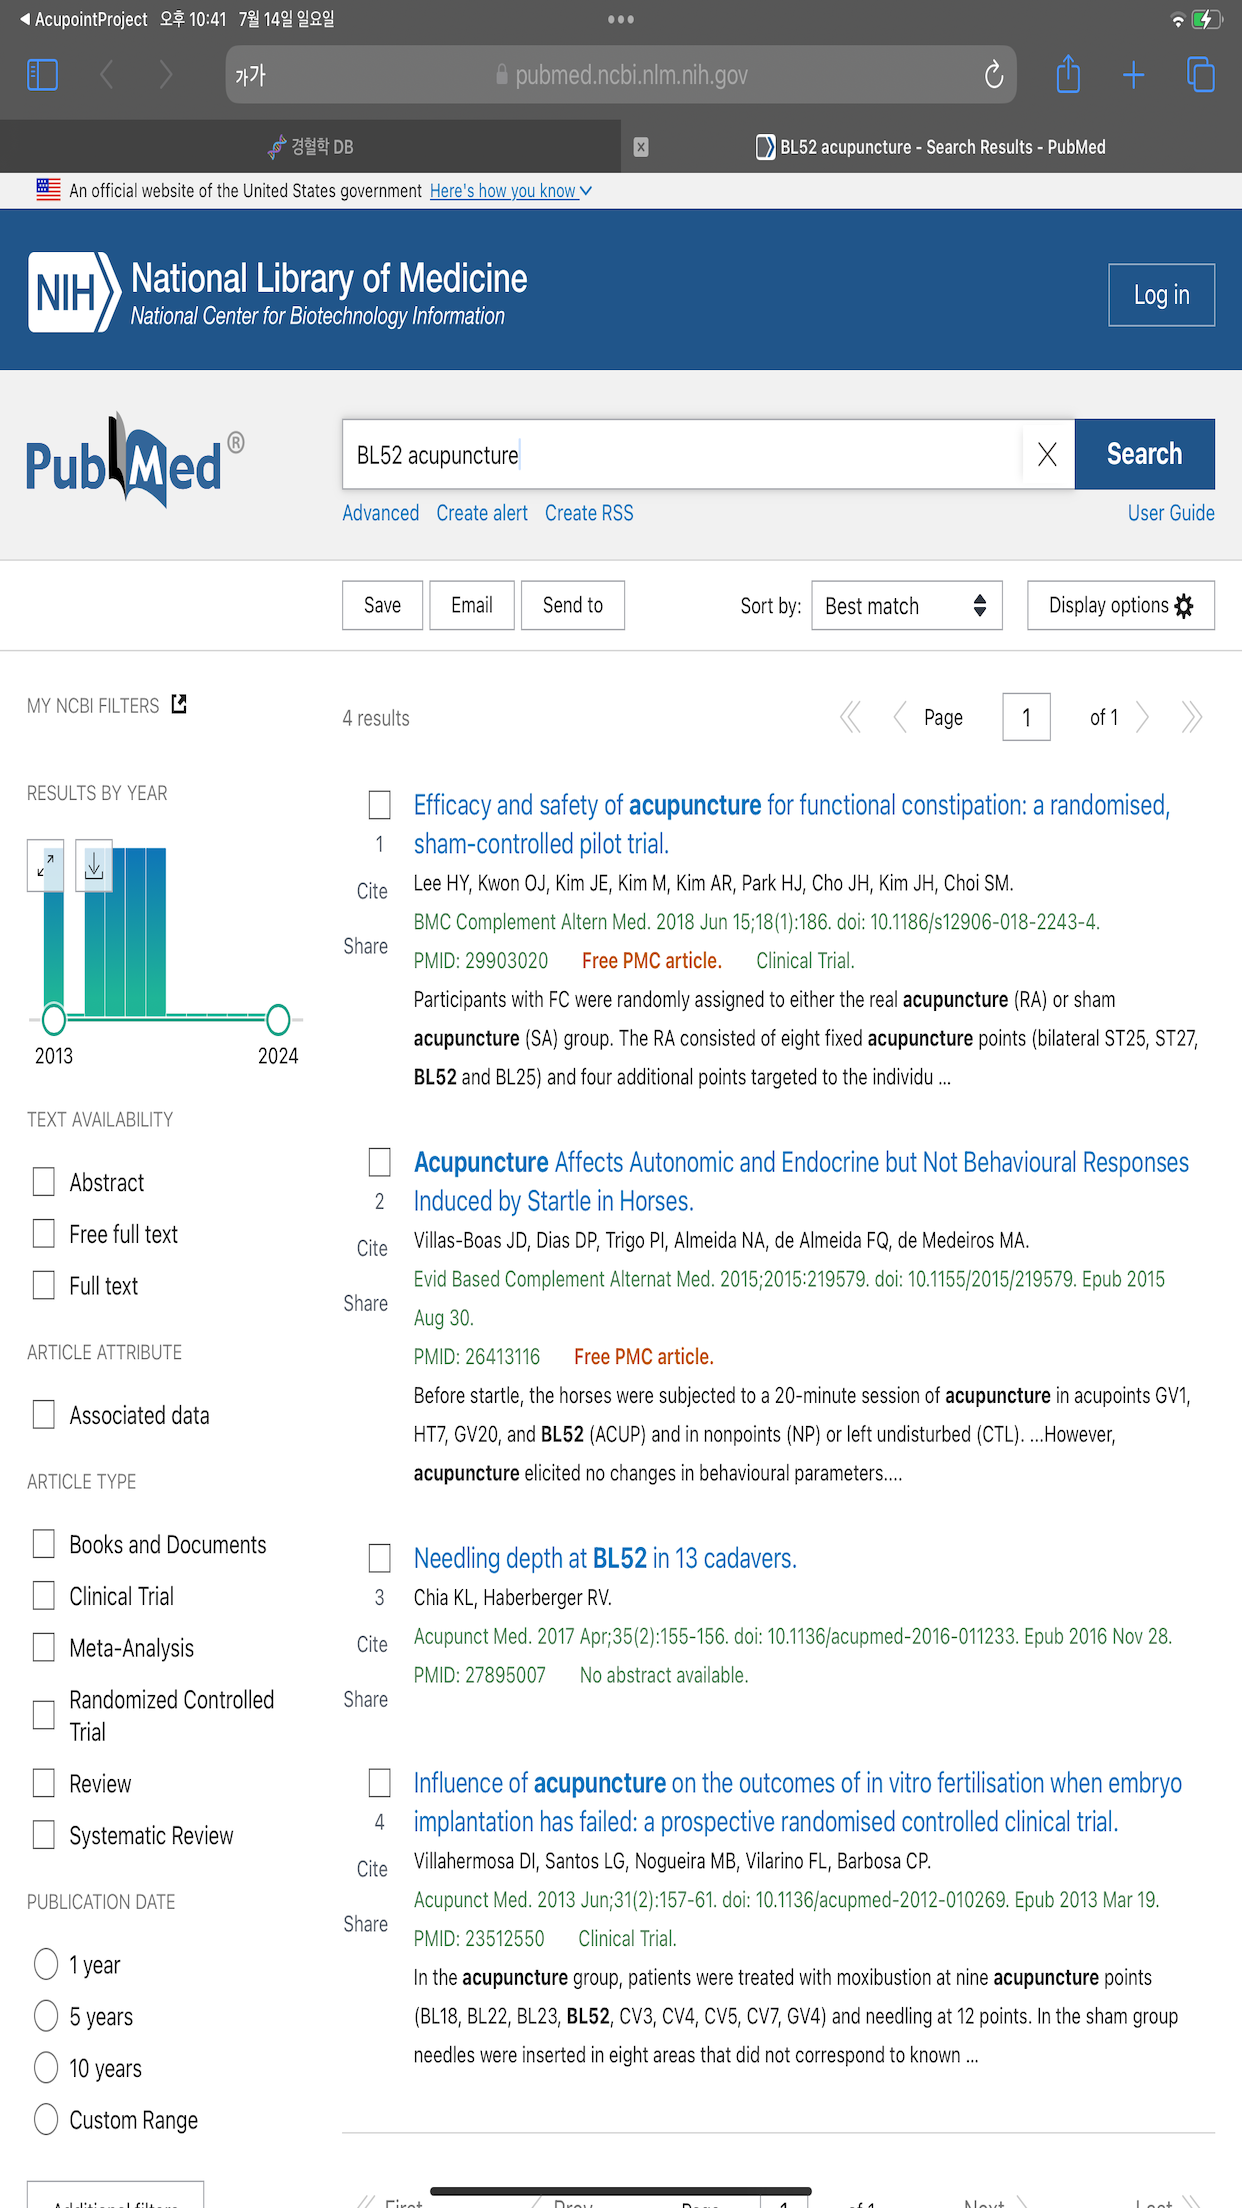The height and width of the screenshot is (2208, 1242).
Task: Switch to BL52 acupuncture PubMed tab
Action: (x=931, y=147)
